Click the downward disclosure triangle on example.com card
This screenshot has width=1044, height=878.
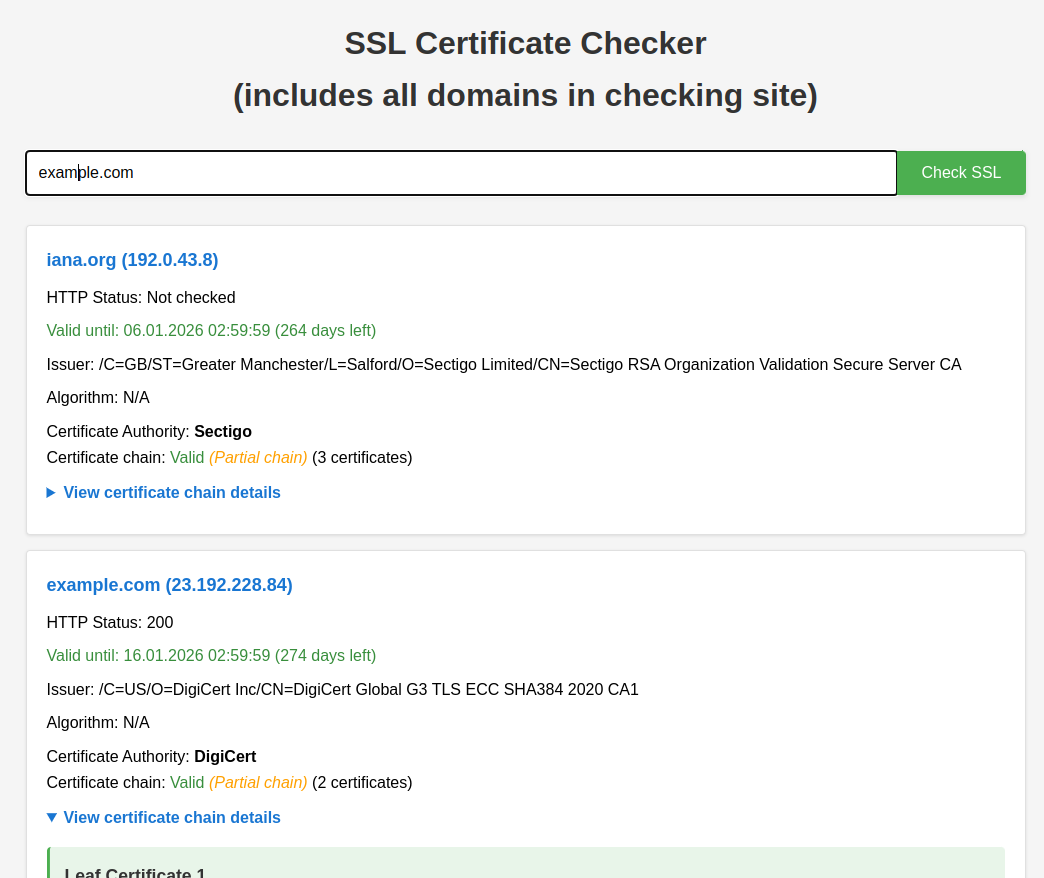[51, 817]
